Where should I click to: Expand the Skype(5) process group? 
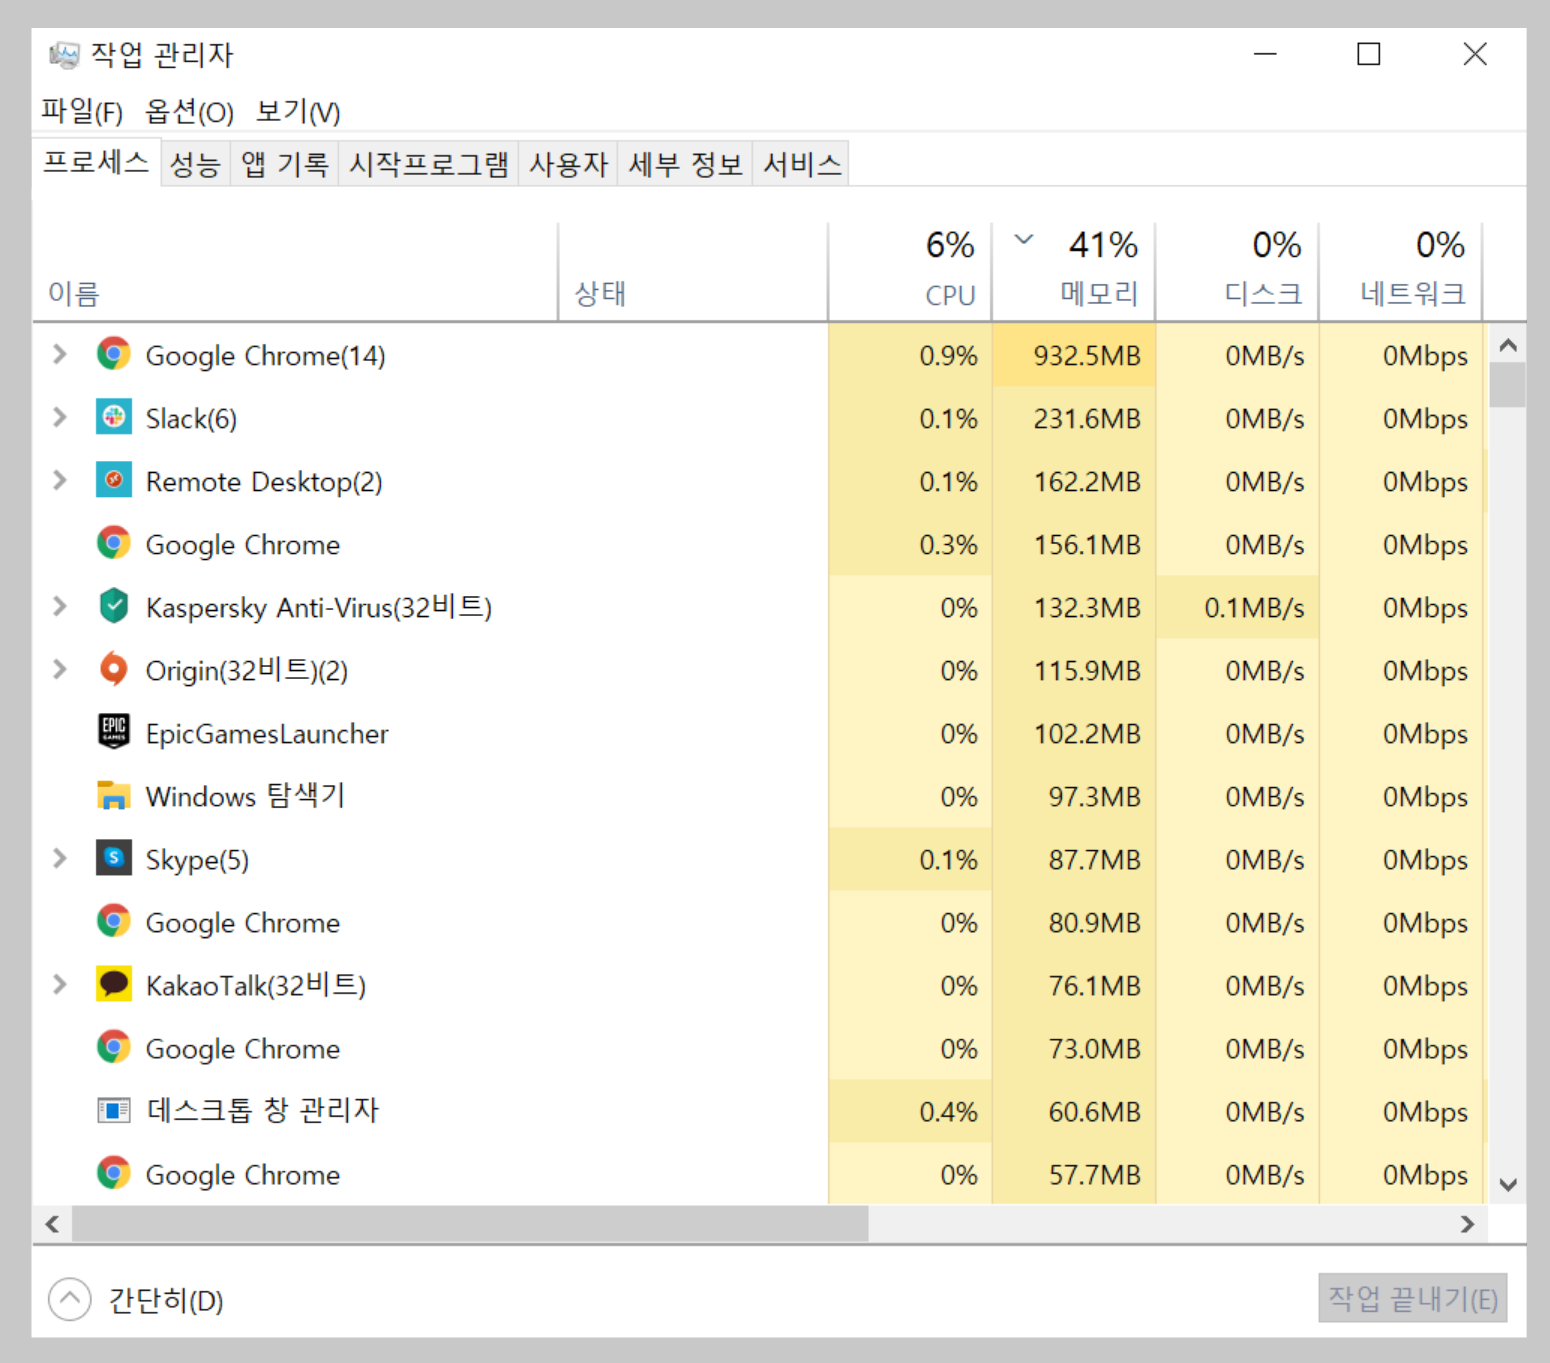(x=60, y=858)
